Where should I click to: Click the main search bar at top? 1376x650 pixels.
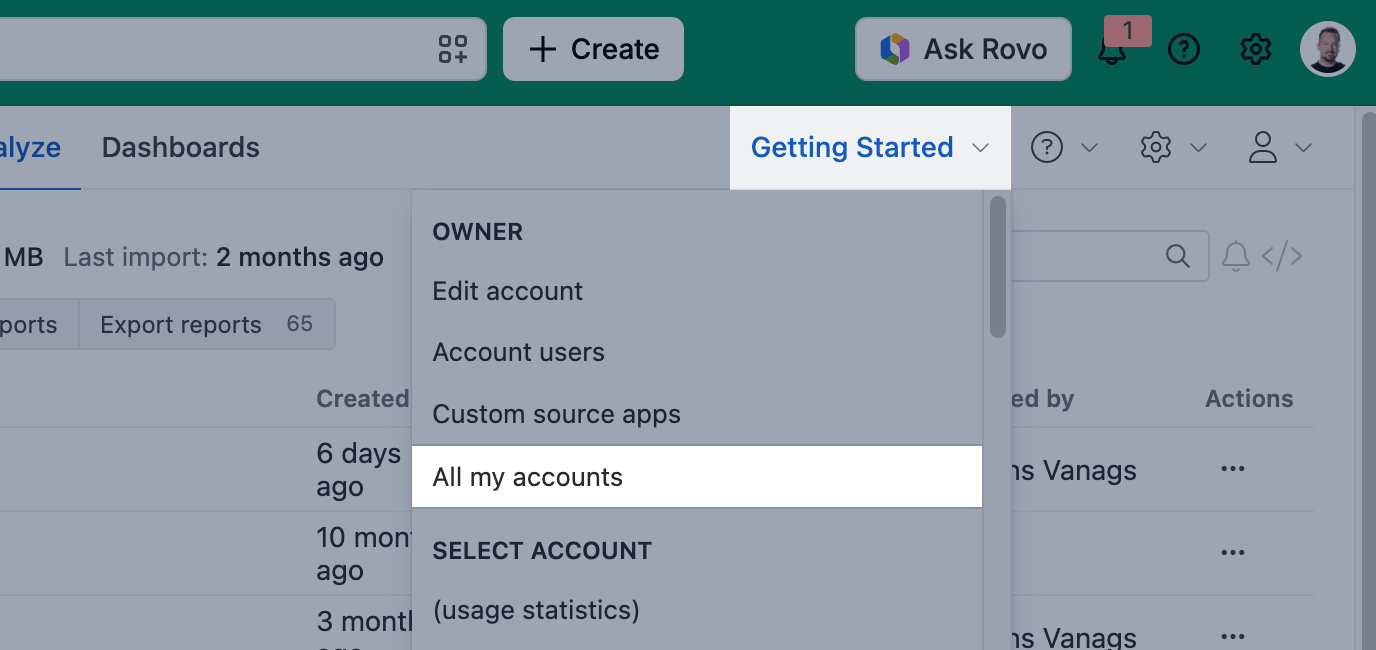[x=243, y=49]
